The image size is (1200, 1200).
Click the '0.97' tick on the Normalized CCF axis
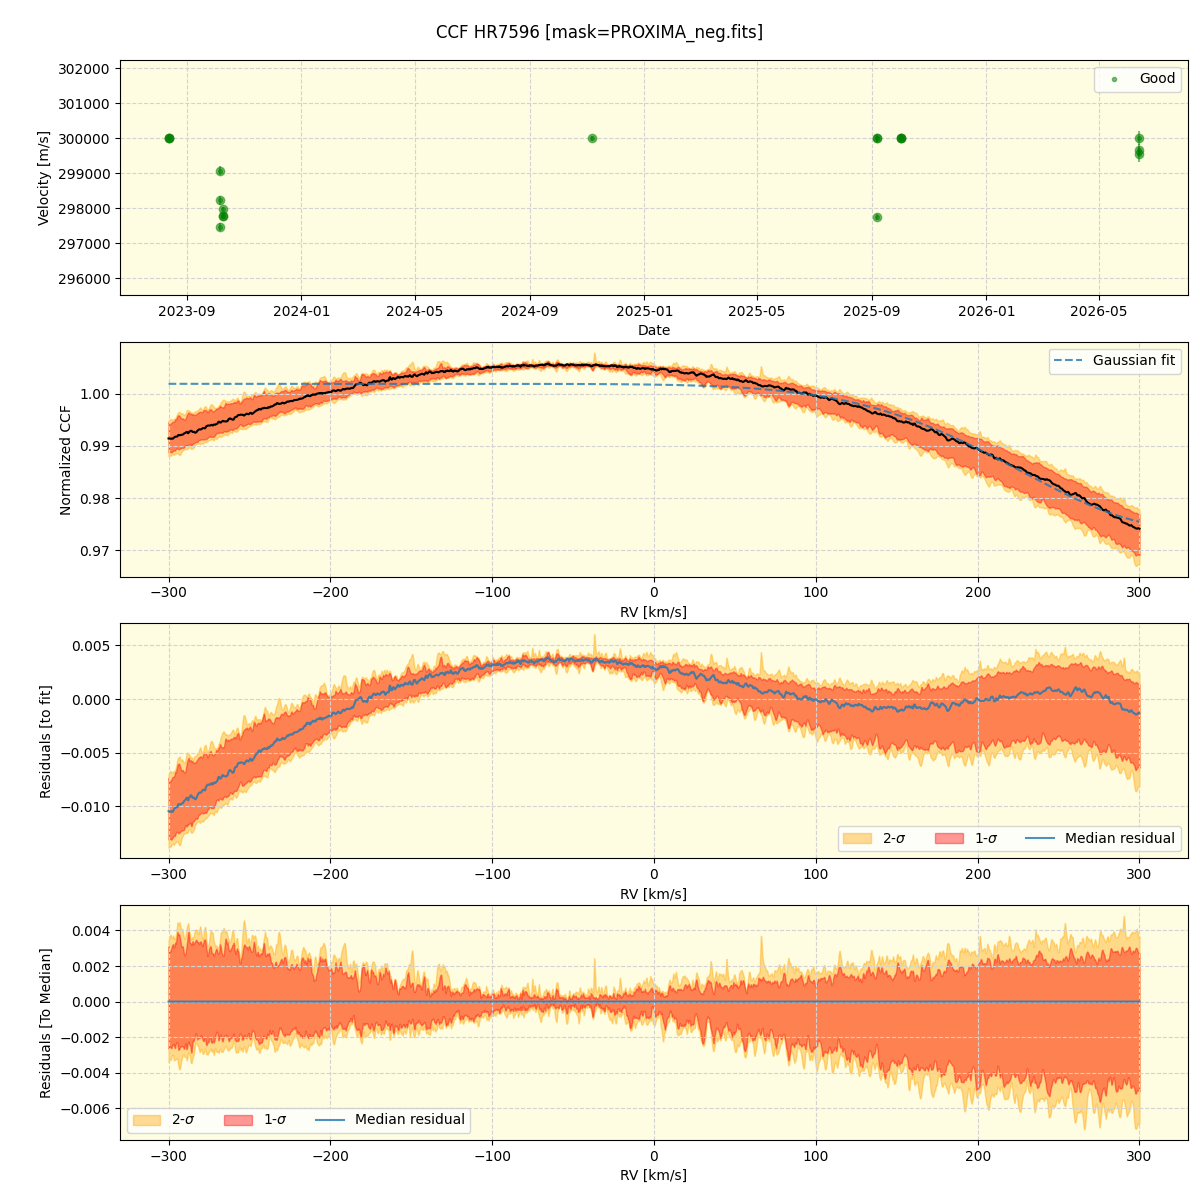97,551
